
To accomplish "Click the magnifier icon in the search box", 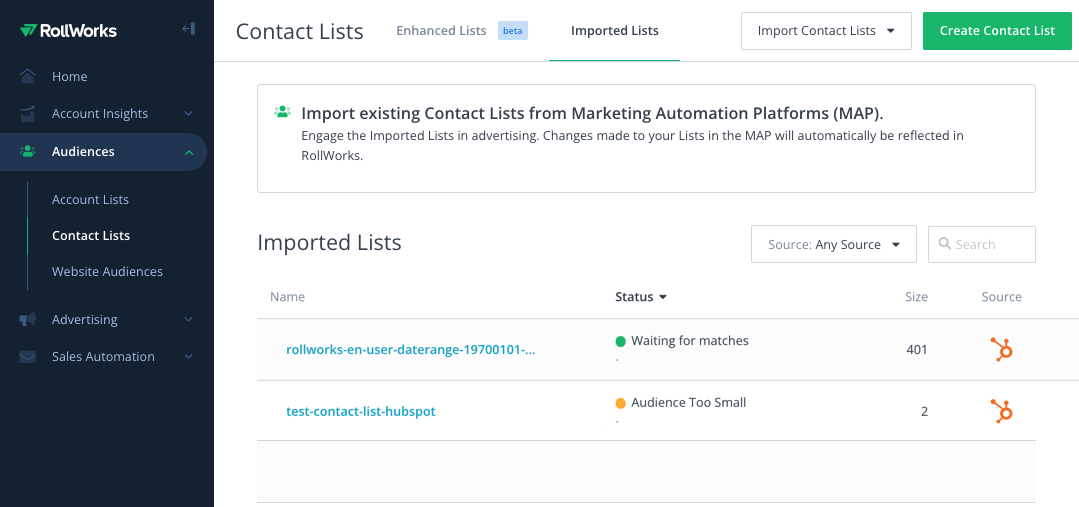I will click(945, 244).
